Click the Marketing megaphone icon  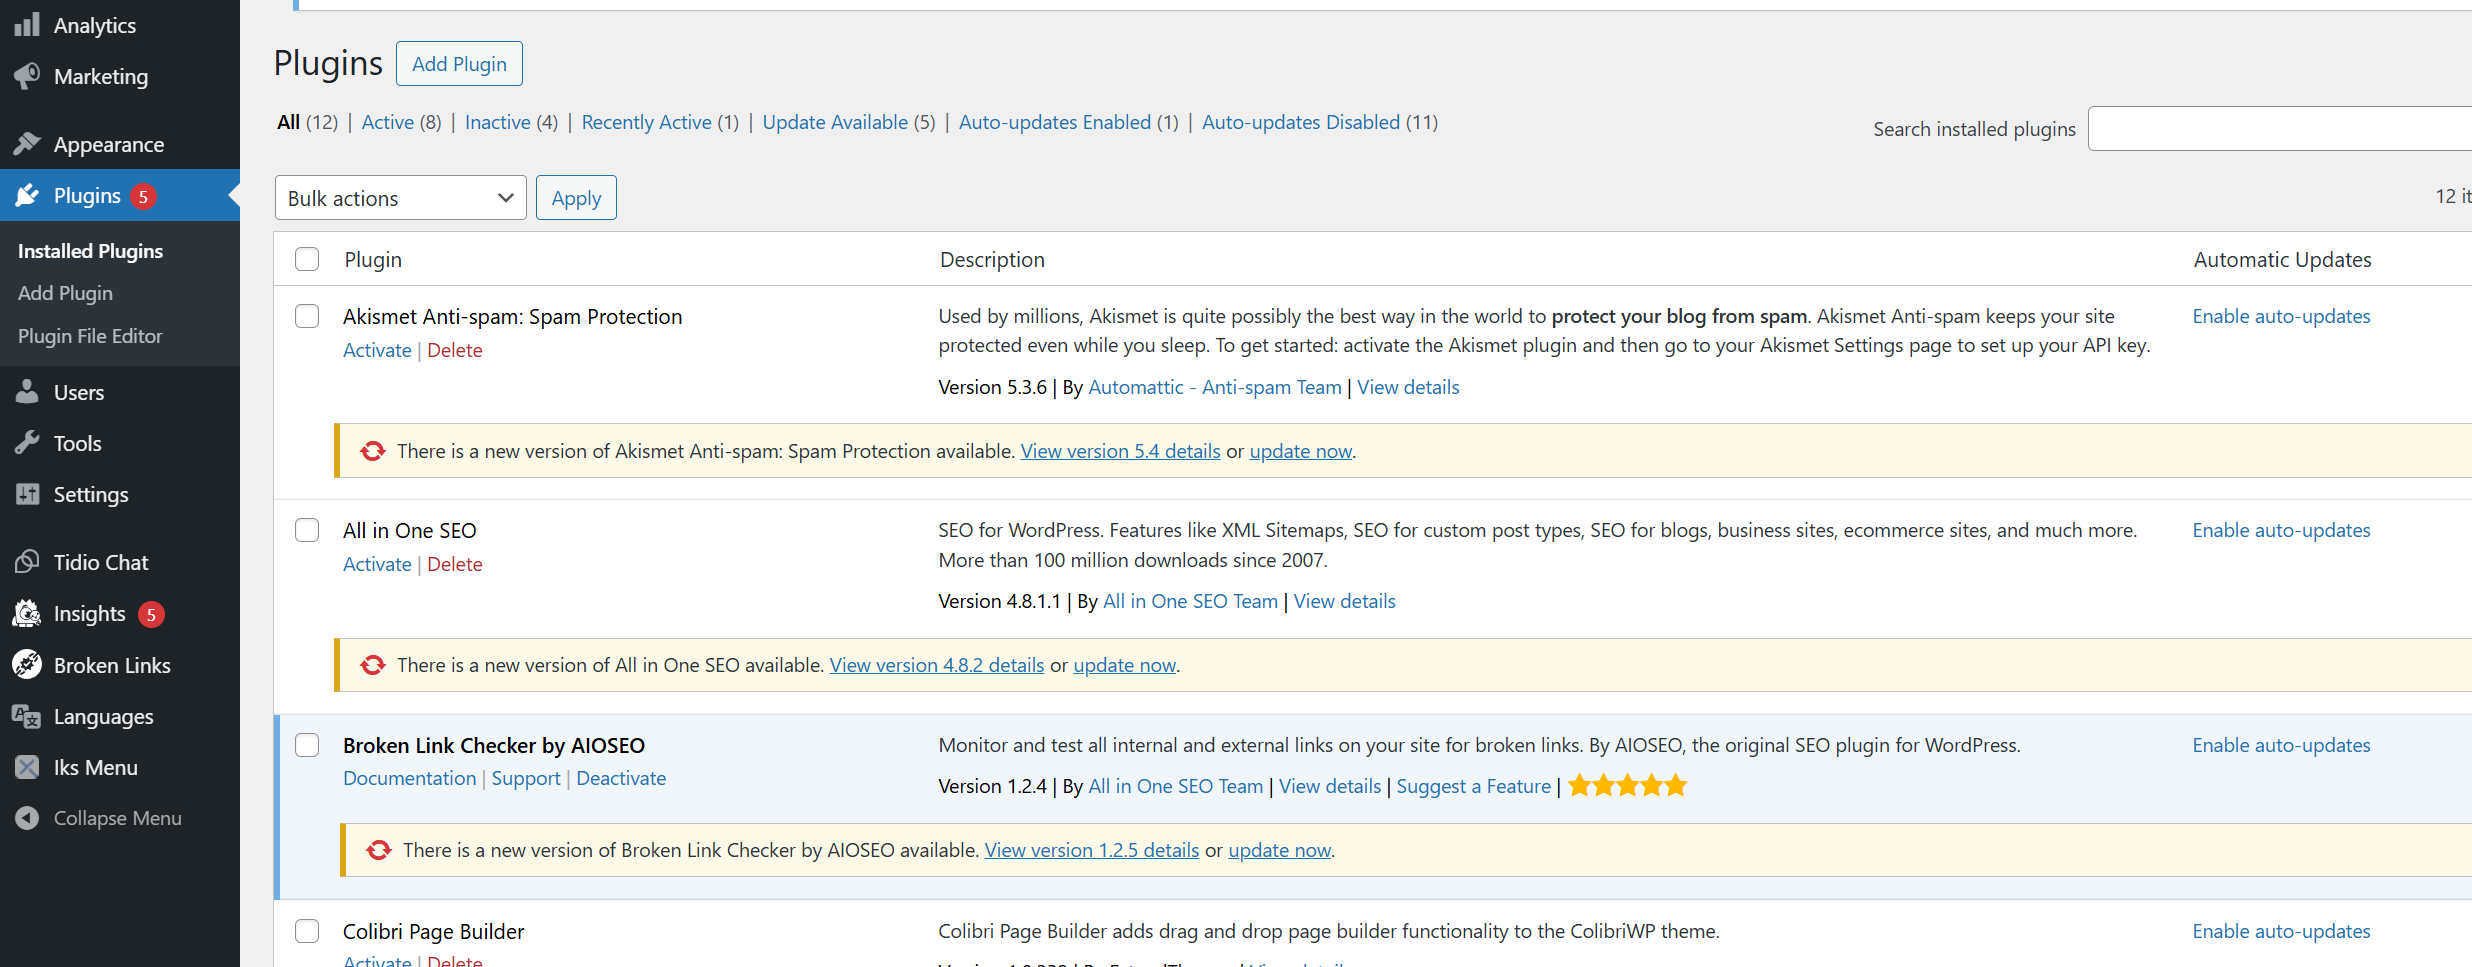[x=27, y=76]
